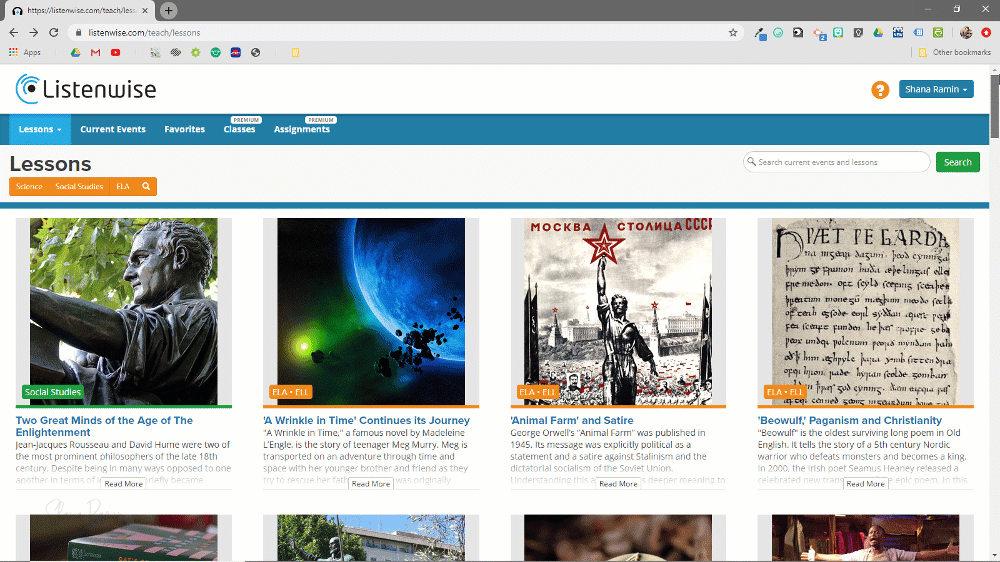Expand the Shana Ramin account dropdown
Viewport: 1000px width, 562px height.
coord(936,89)
